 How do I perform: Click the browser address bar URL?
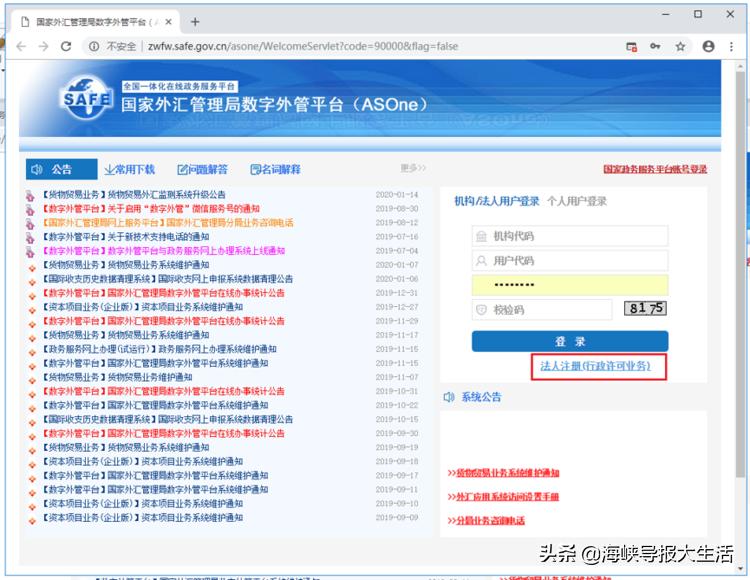pyautogui.click(x=303, y=46)
